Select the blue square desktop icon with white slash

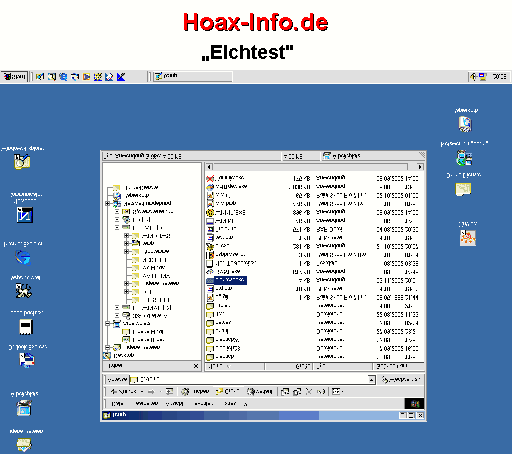click(25, 215)
